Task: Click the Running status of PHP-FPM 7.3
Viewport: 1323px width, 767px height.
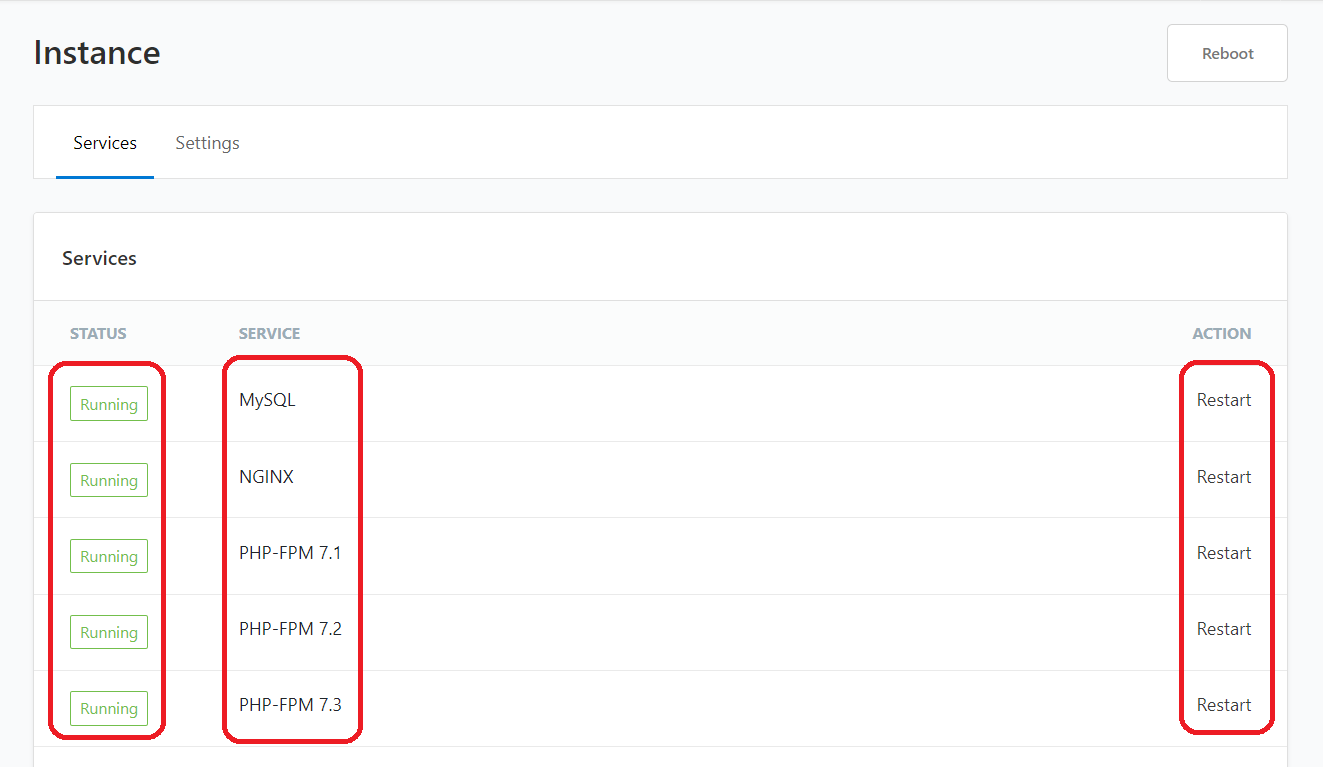Action: (109, 708)
